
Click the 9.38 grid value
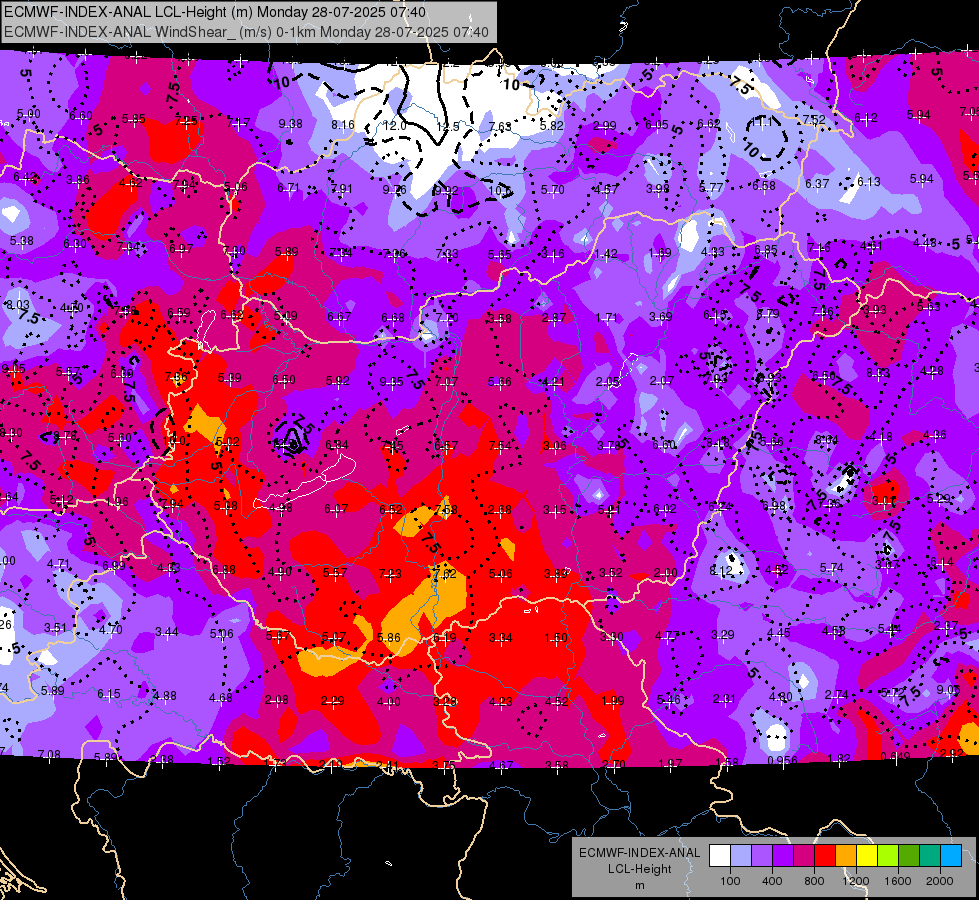pyautogui.click(x=290, y=124)
